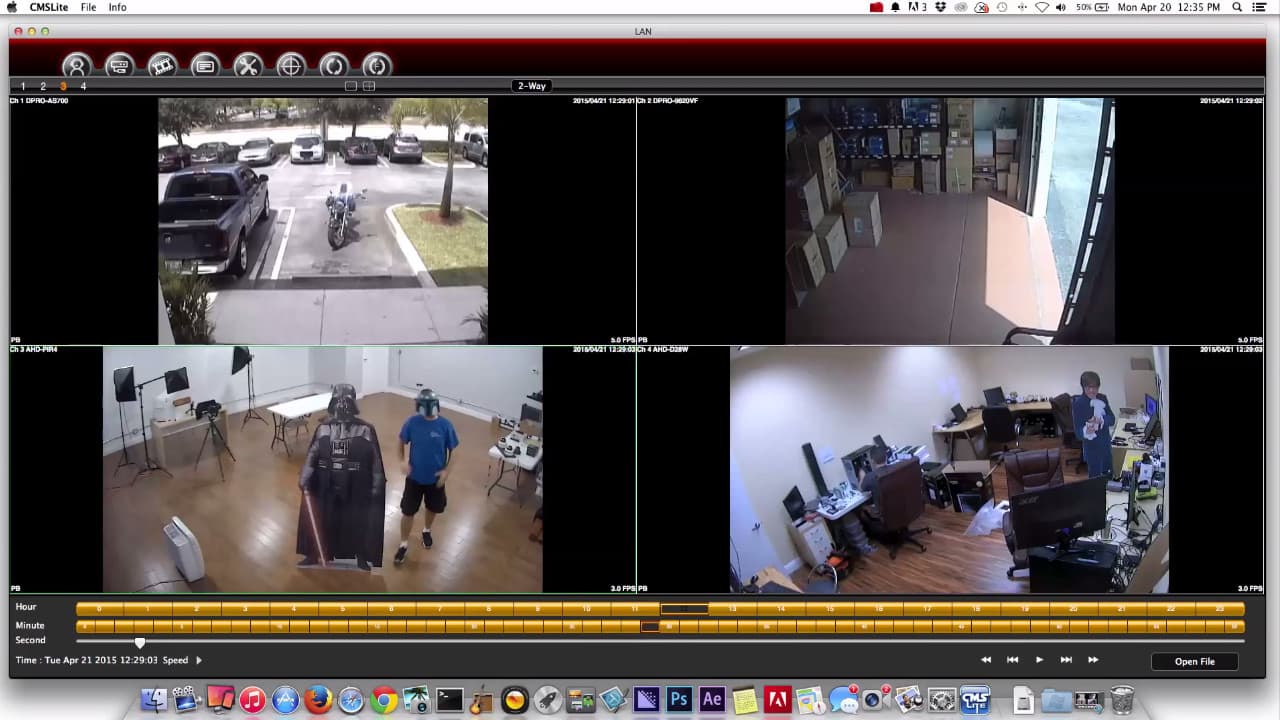This screenshot has width=1280, height=720.
Task: Jump to hour 13 on Hour timeline
Action: click(733, 609)
